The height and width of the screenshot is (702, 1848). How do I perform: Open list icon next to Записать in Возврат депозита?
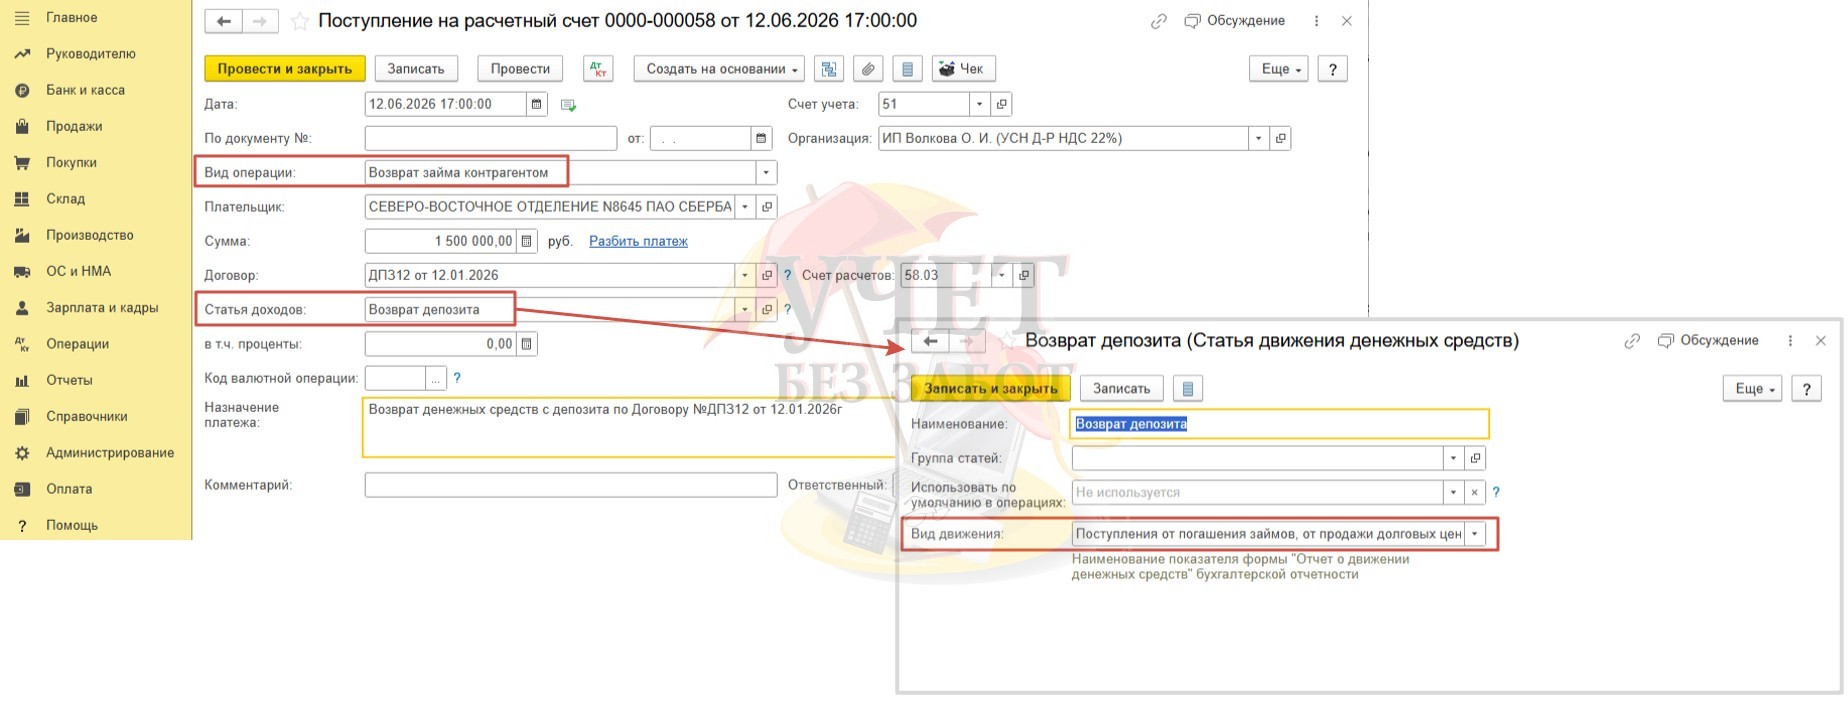tap(1187, 388)
